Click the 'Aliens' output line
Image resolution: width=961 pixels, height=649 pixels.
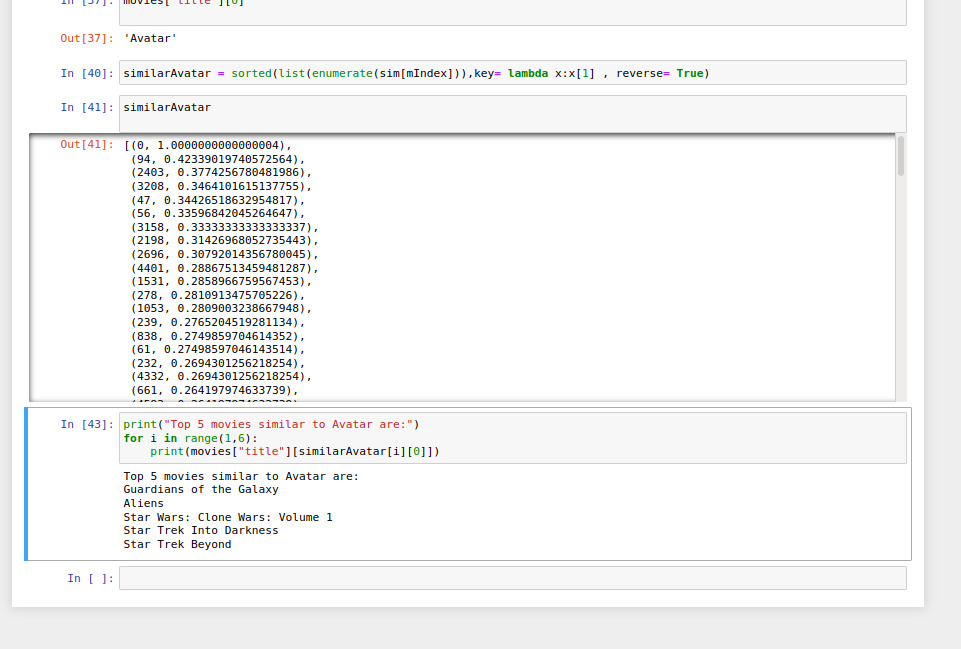click(143, 503)
